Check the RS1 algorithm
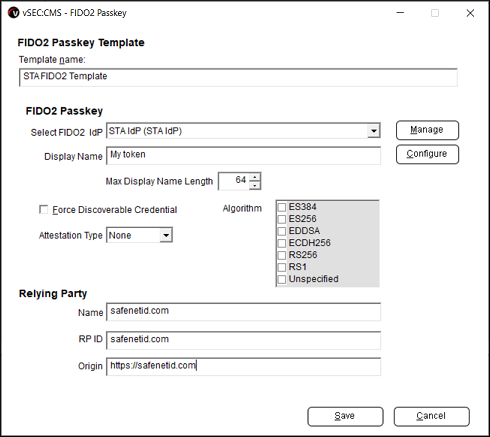490x437 pixels. pos(282,267)
